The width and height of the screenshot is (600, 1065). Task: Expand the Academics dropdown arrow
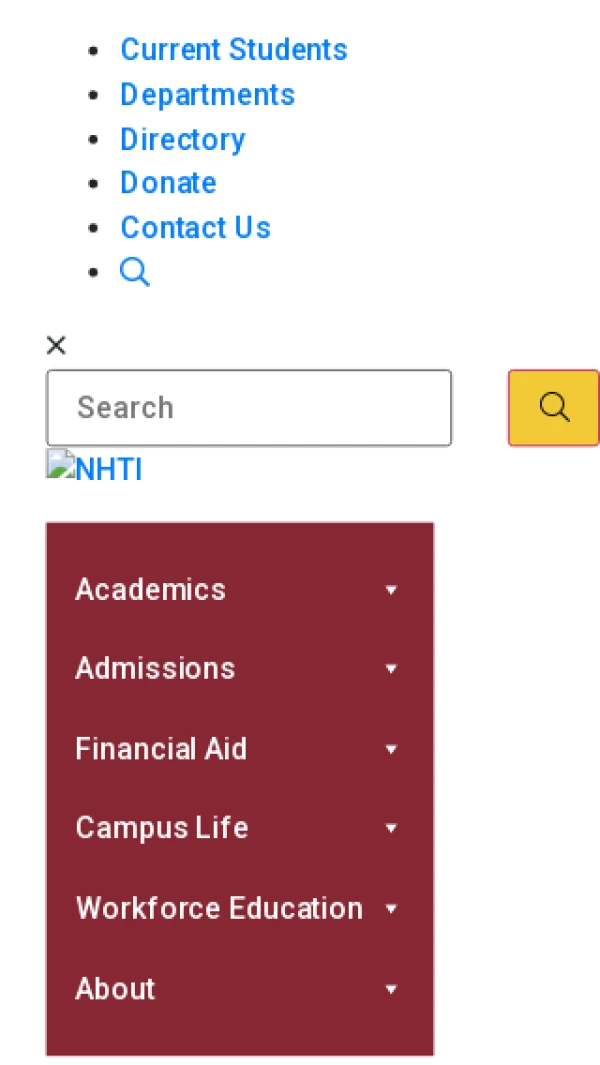click(x=391, y=590)
